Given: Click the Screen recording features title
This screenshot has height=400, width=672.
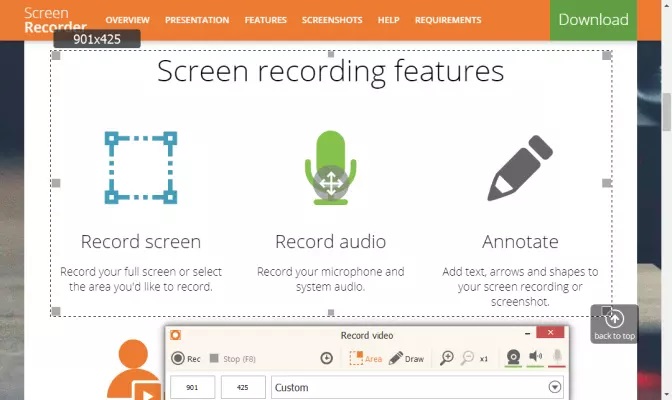Looking at the screenshot, I should 331,71.
